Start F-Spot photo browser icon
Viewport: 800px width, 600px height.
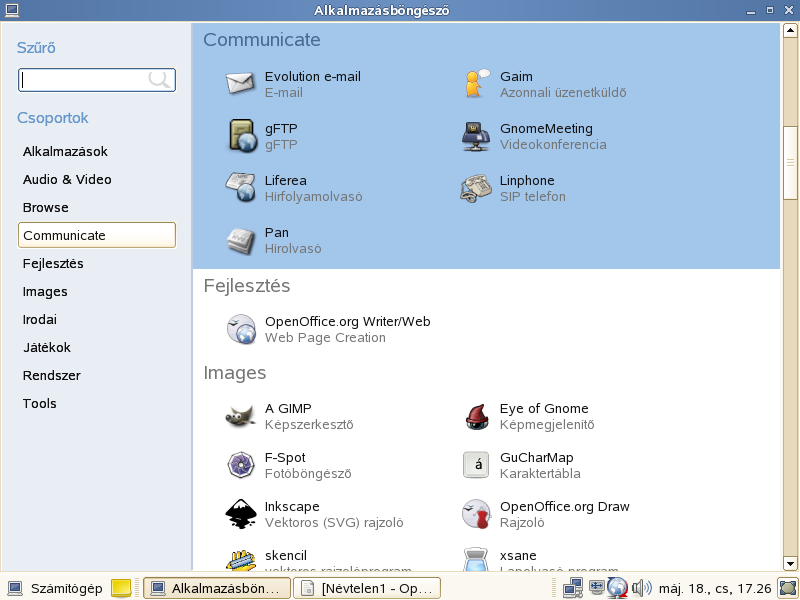click(241, 465)
